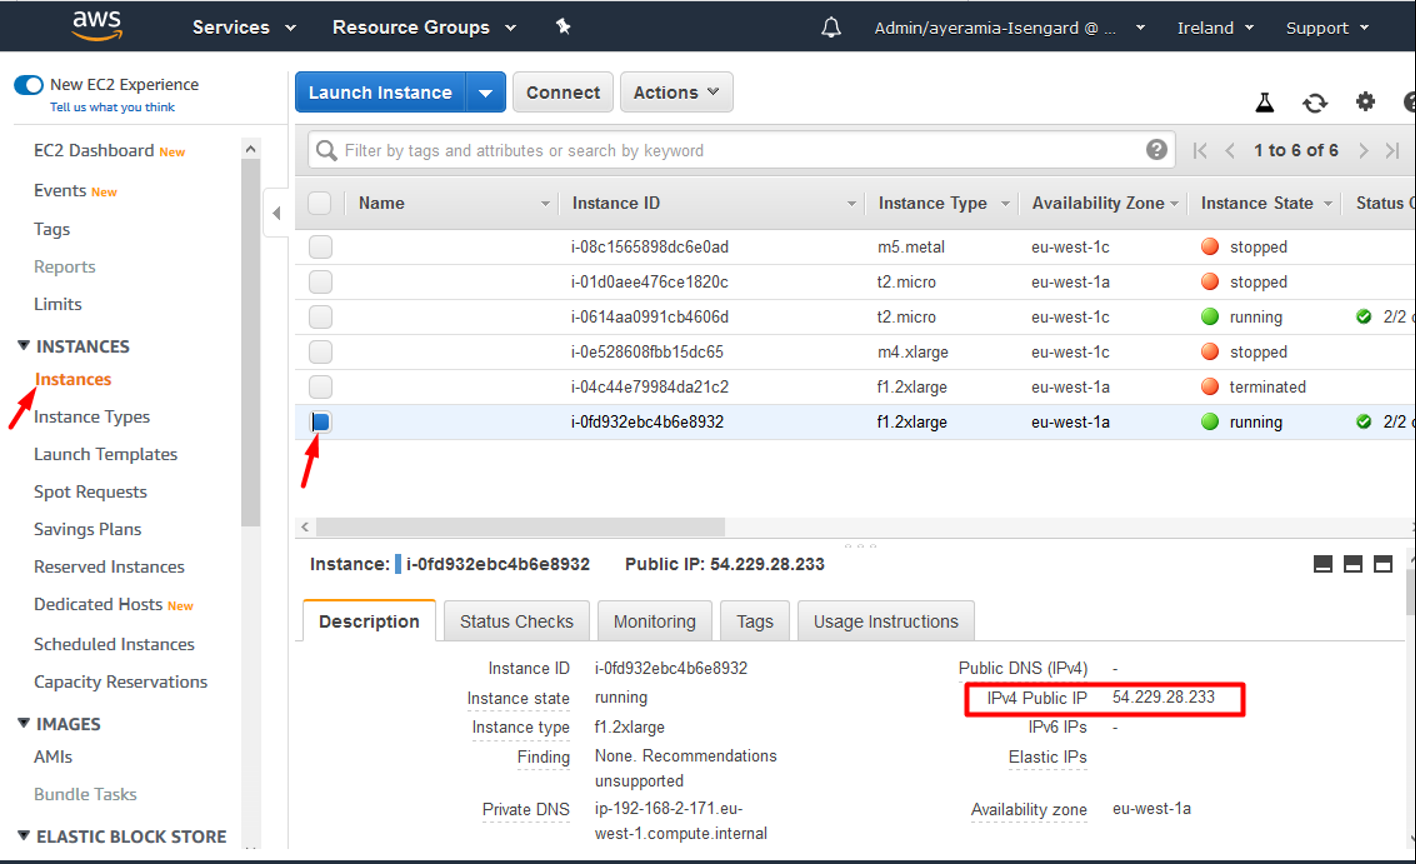Switch to the Description tab
Viewport: 1416px width, 864px height.
point(369,621)
